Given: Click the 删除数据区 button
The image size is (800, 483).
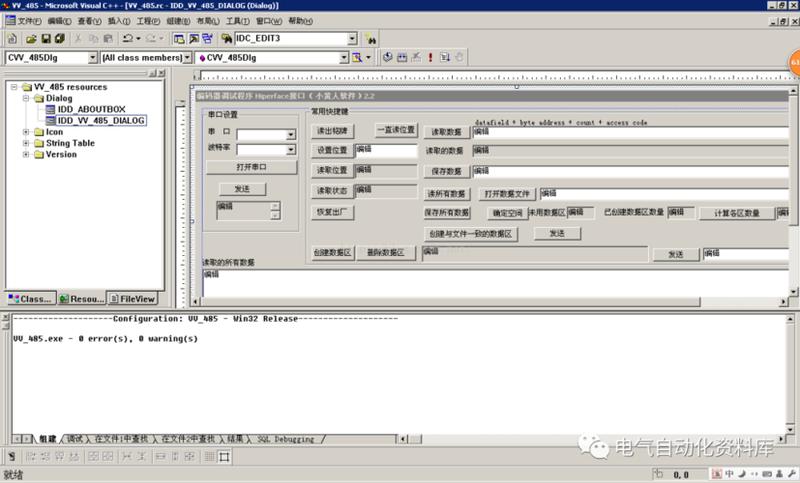Looking at the screenshot, I should click(x=386, y=252).
